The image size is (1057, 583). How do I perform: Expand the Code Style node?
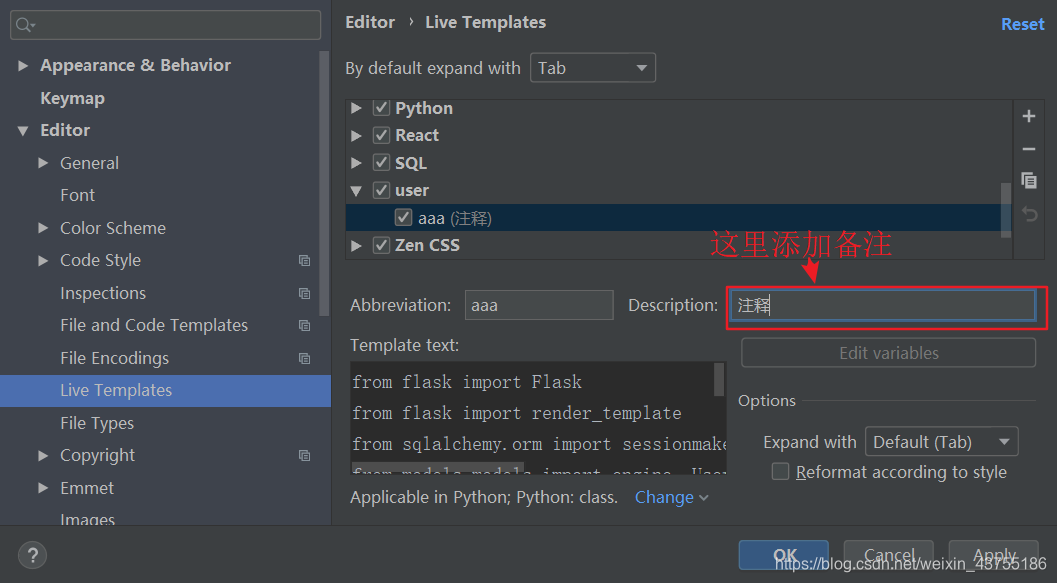pos(43,260)
